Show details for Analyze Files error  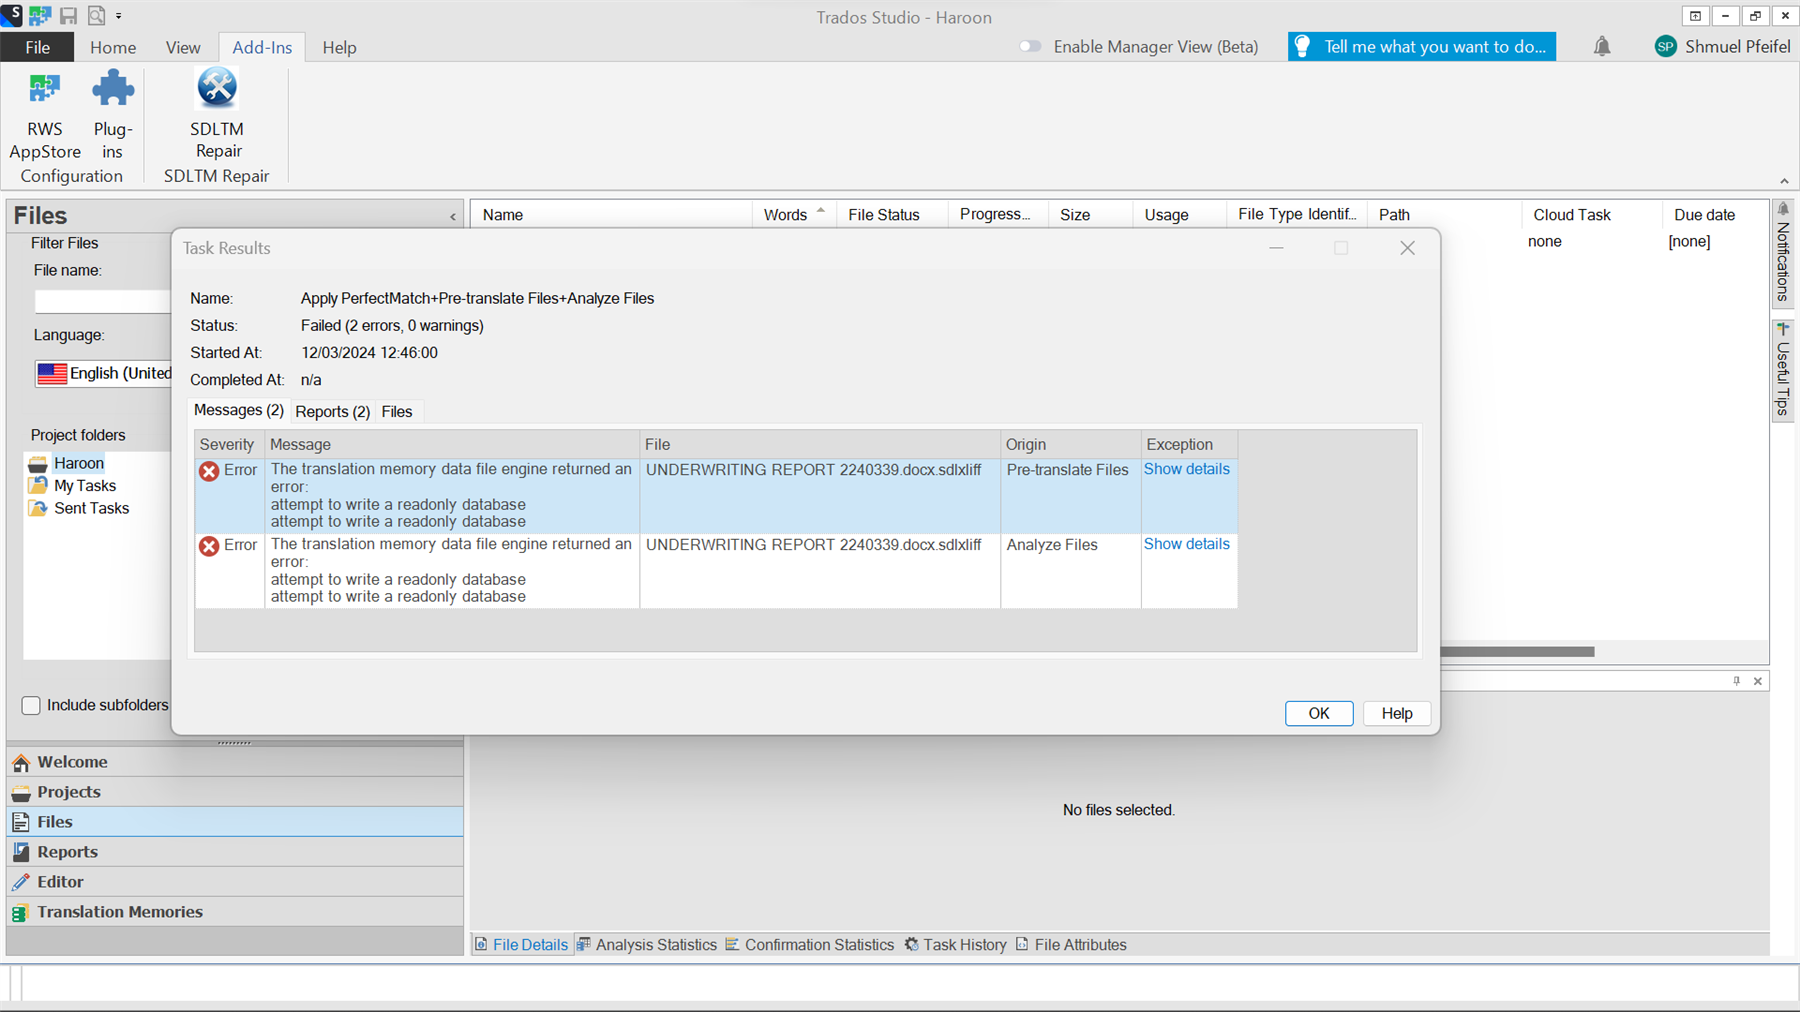click(1187, 544)
